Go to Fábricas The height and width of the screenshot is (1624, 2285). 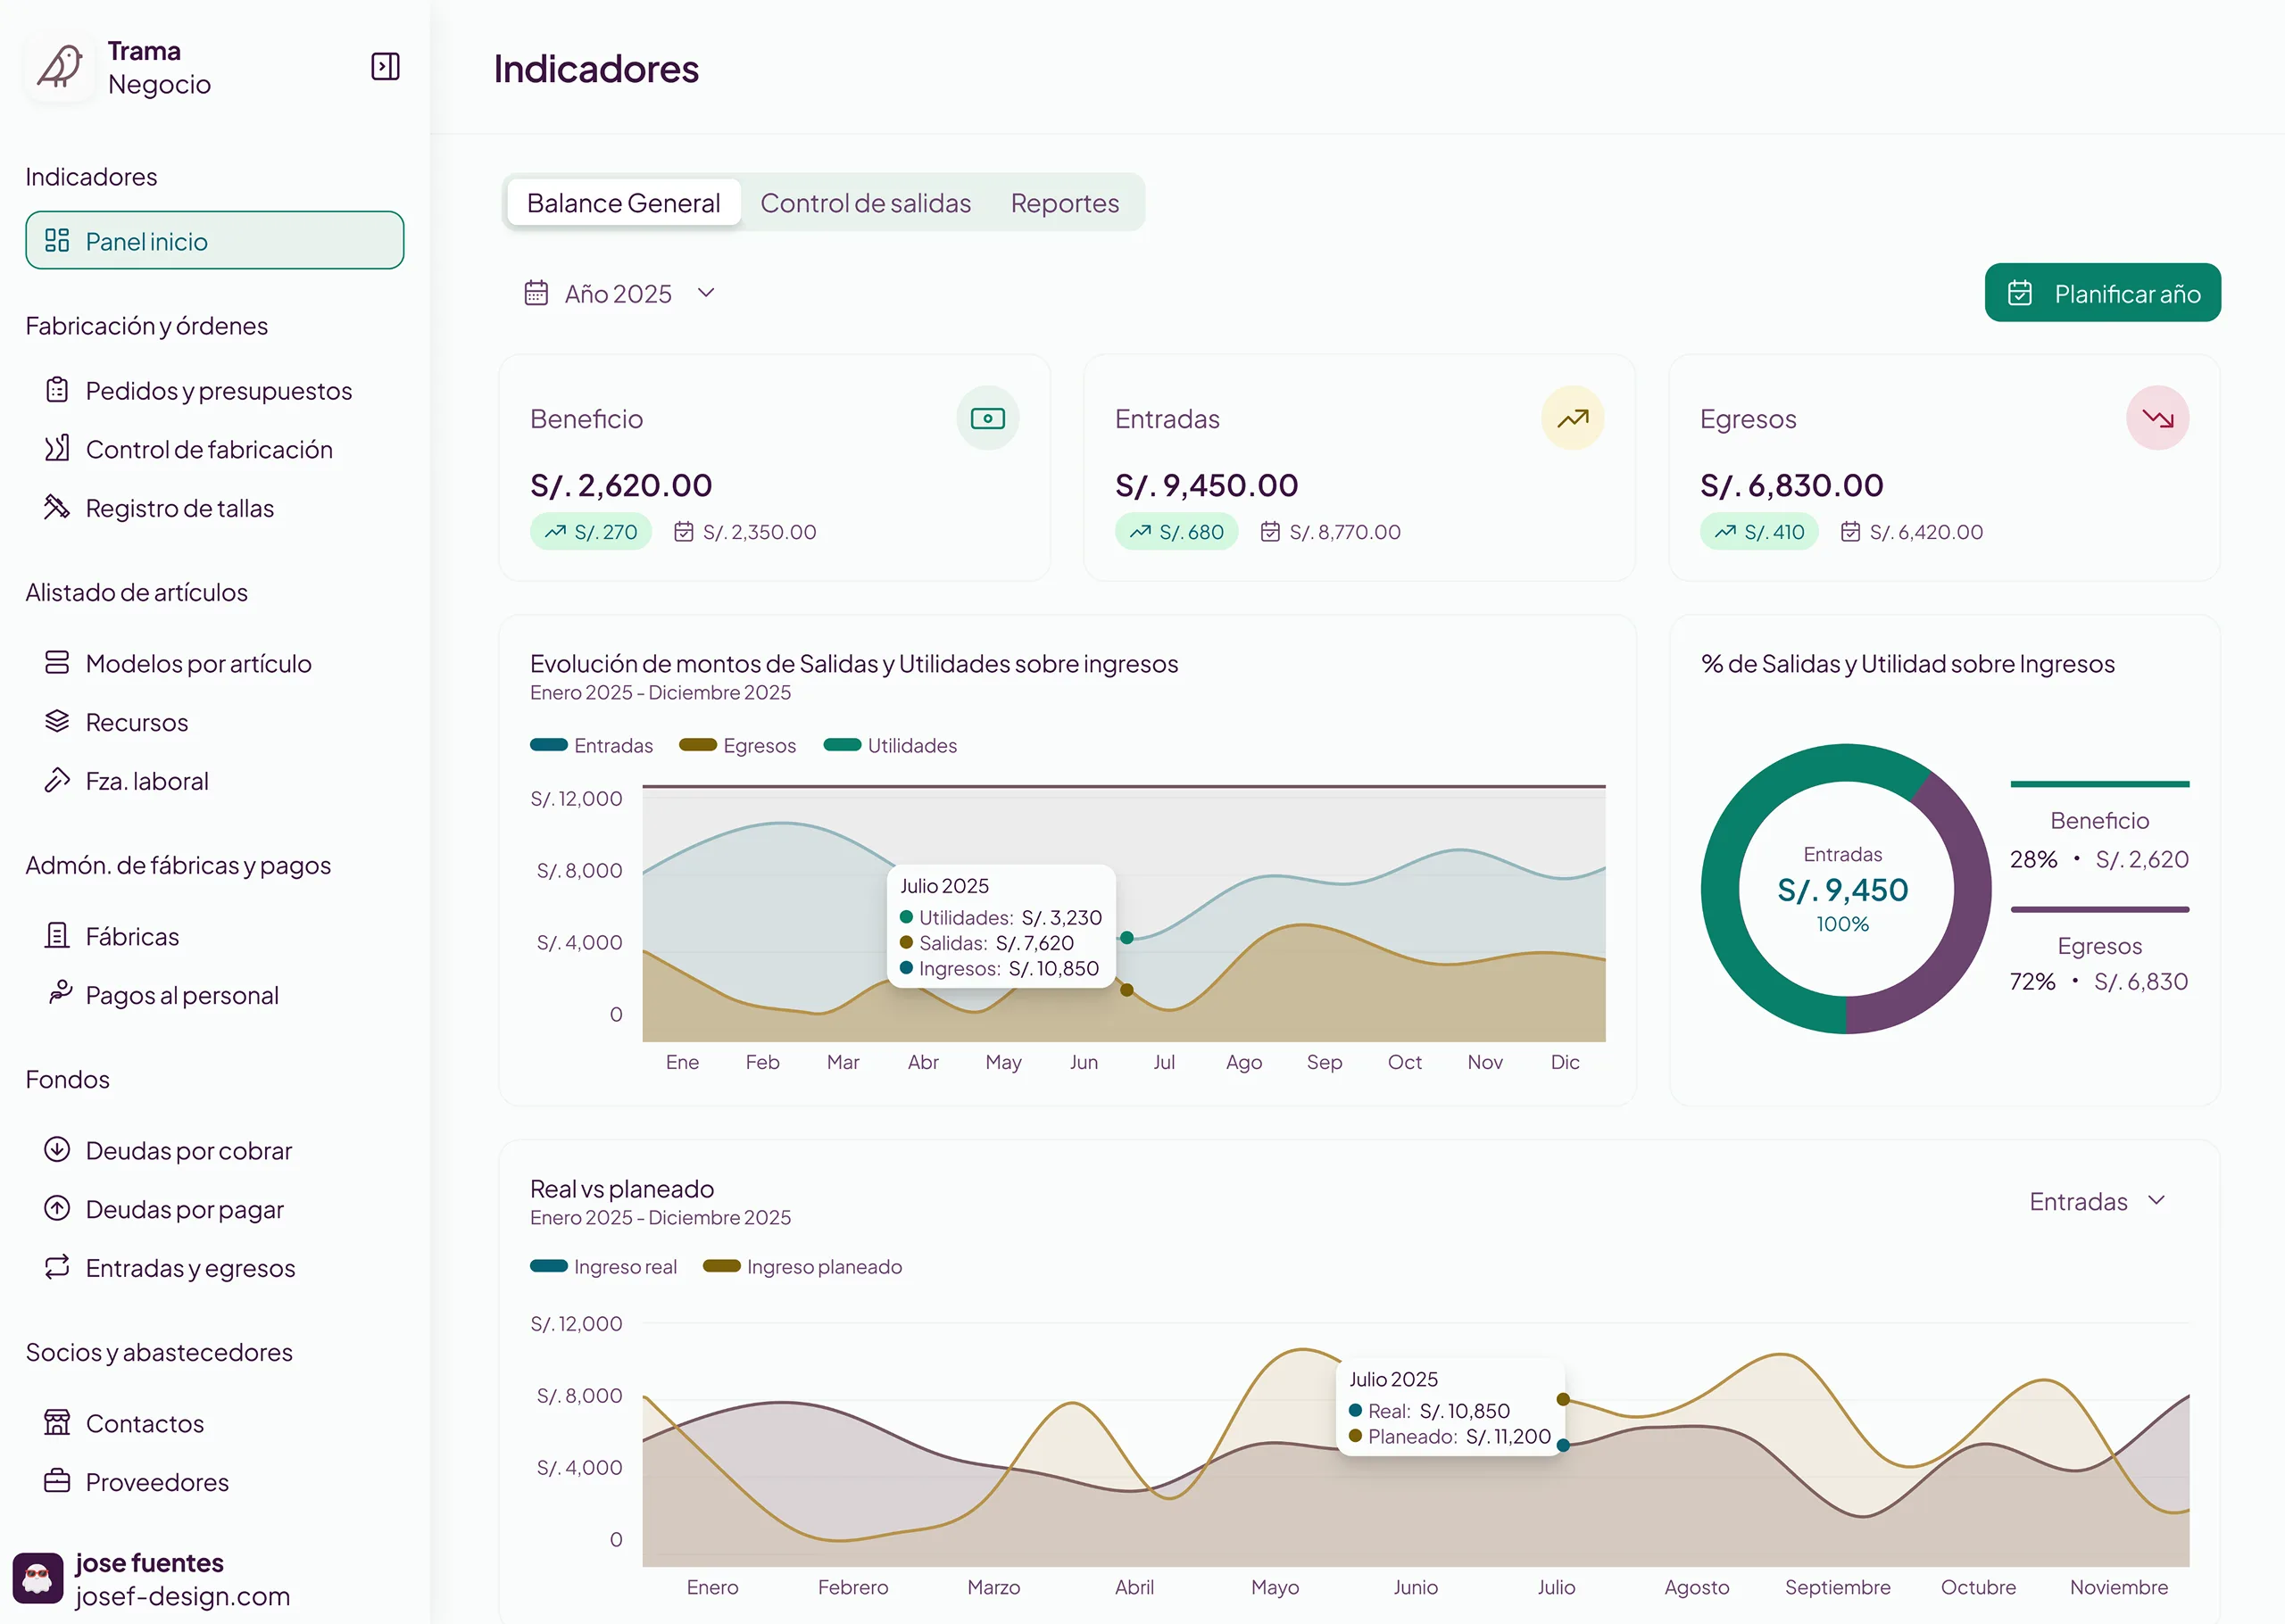click(112, 937)
